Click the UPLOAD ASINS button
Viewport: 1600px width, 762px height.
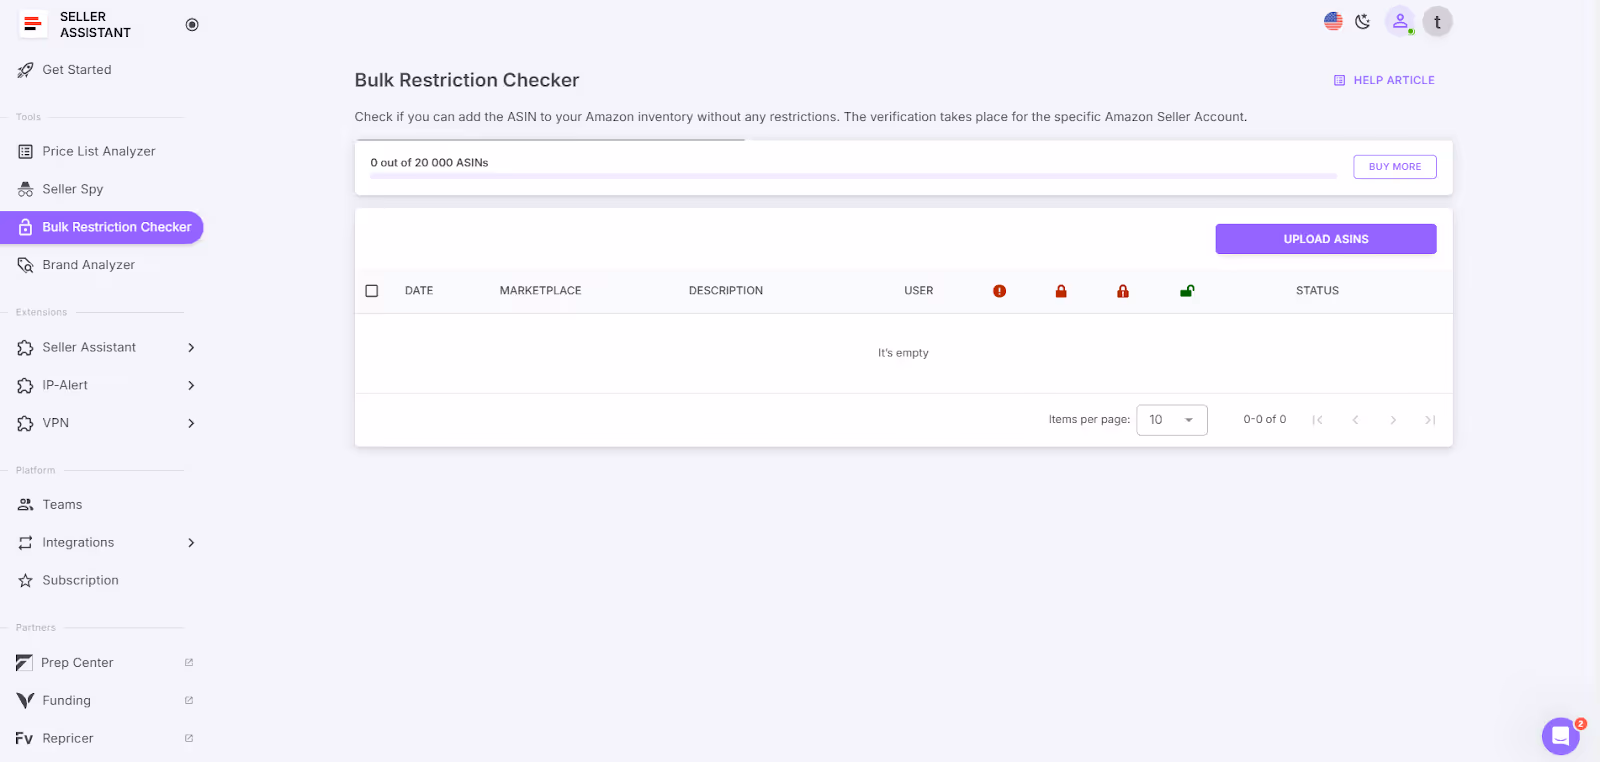click(1326, 239)
